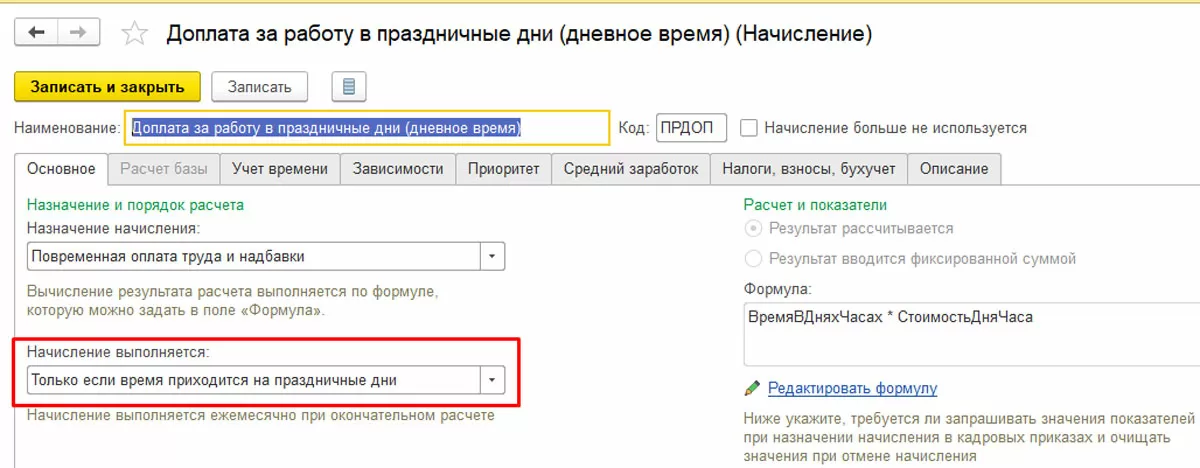
Task: Select 'Результат рассчитывается' radio button
Action: click(753, 228)
